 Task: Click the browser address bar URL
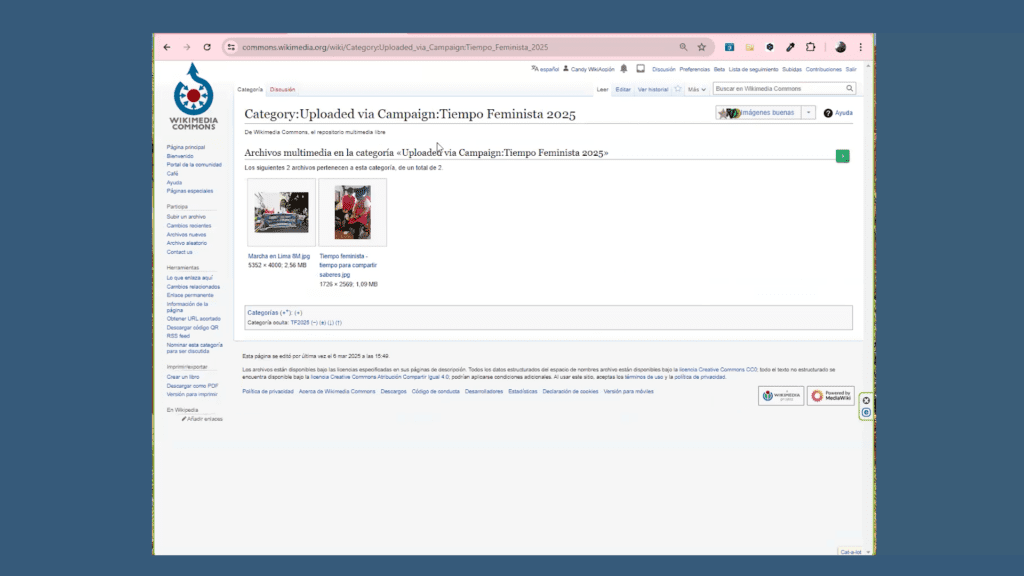pos(395,47)
